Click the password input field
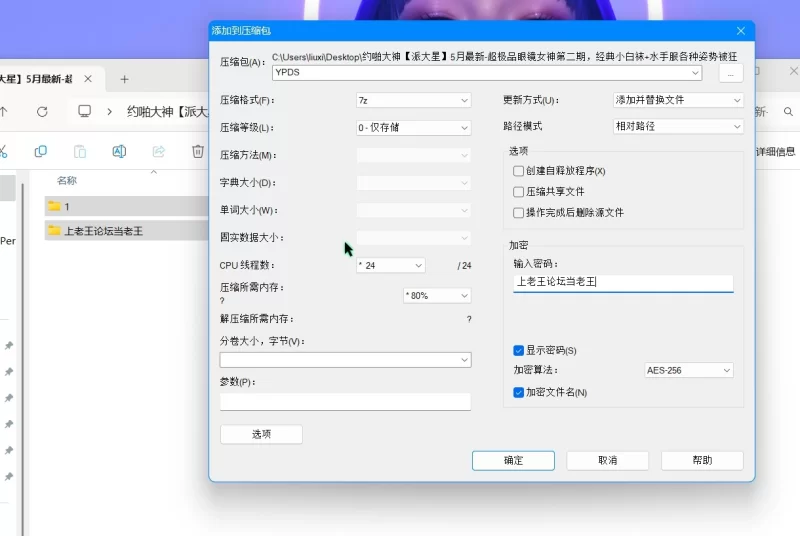Screen dimensions: 800x536 click(x=623, y=282)
